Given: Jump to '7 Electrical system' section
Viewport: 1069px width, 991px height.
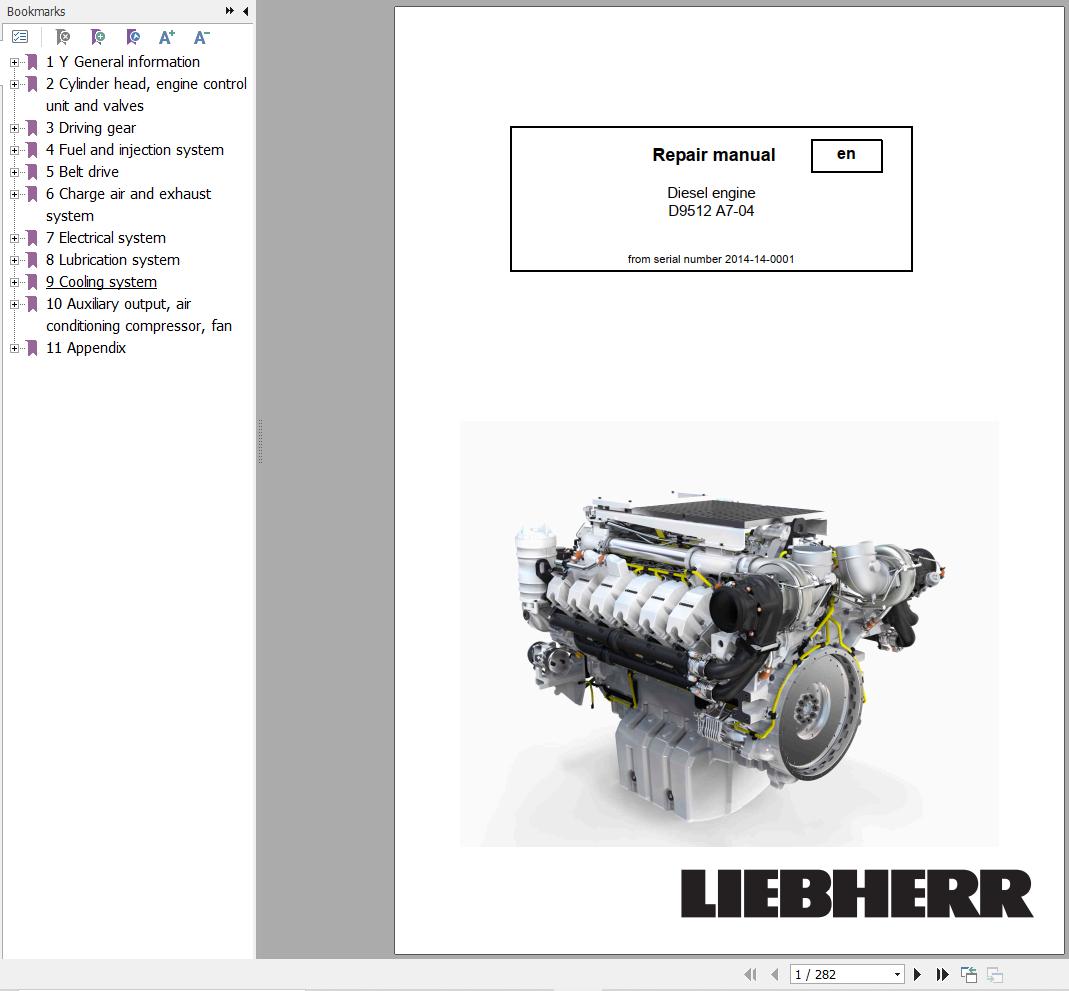Looking at the screenshot, I should [106, 238].
